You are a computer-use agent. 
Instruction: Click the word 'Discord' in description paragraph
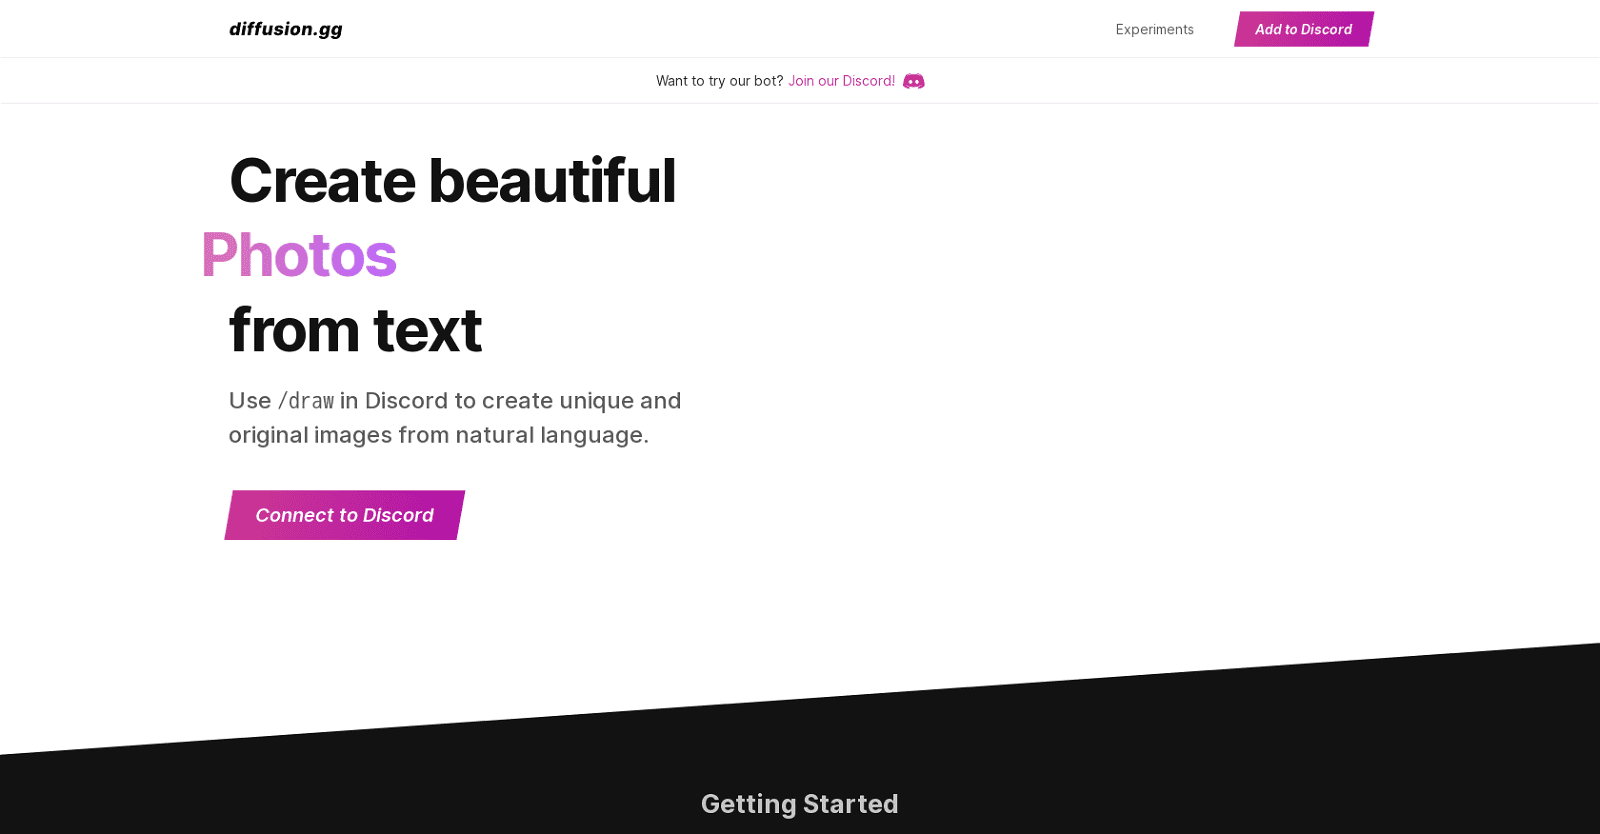click(x=406, y=401)
